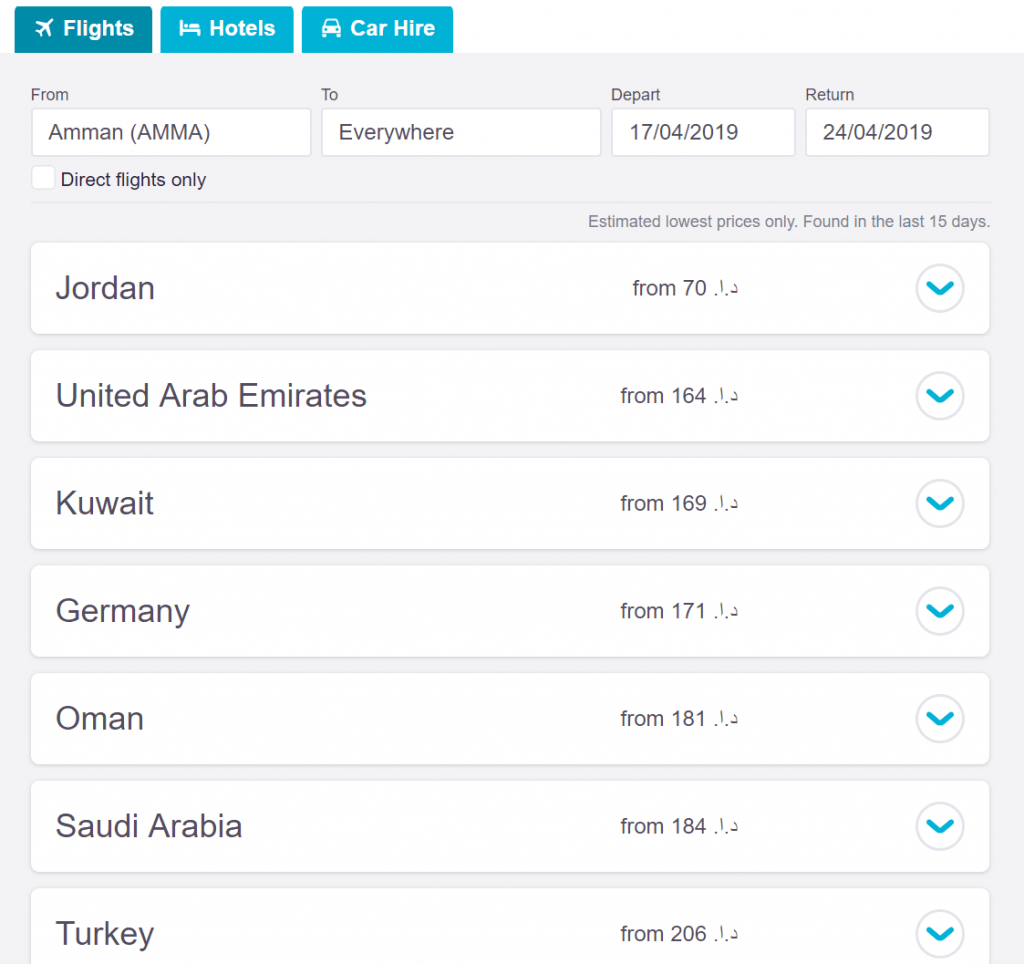Click the chevron icon beside Turkey
The width and height of the screenshot is (1024, 964).
(940, 934)
